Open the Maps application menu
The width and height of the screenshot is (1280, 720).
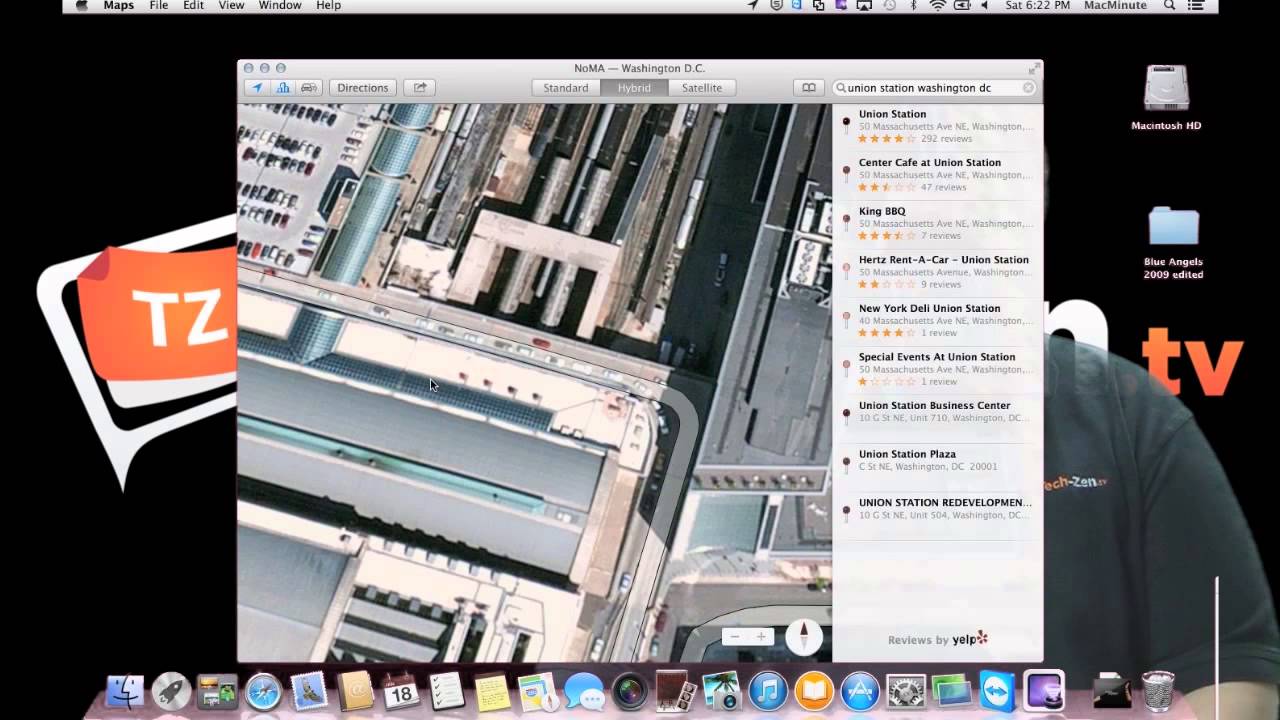pos(117,6)
